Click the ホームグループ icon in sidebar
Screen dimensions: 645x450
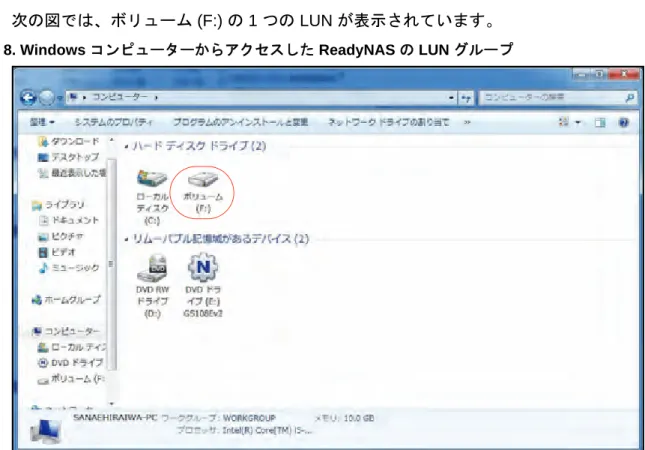[37, 300]
